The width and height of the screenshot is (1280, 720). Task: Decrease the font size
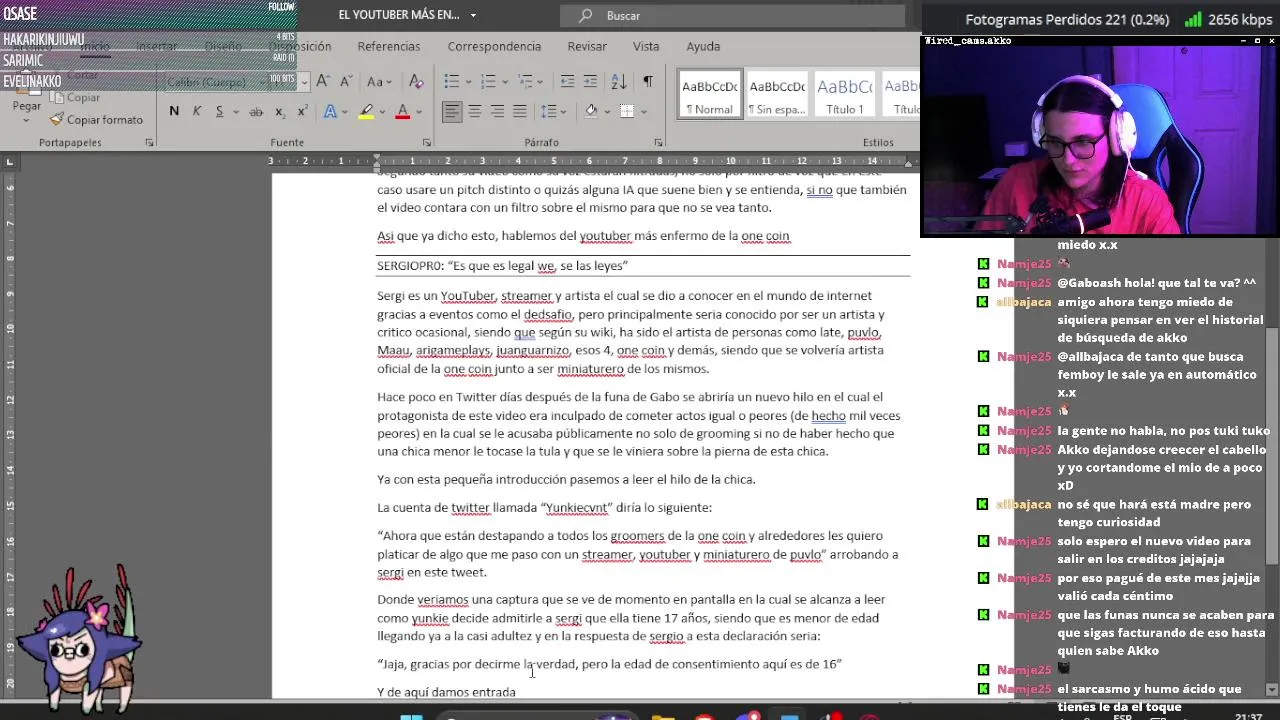[346, 81]
